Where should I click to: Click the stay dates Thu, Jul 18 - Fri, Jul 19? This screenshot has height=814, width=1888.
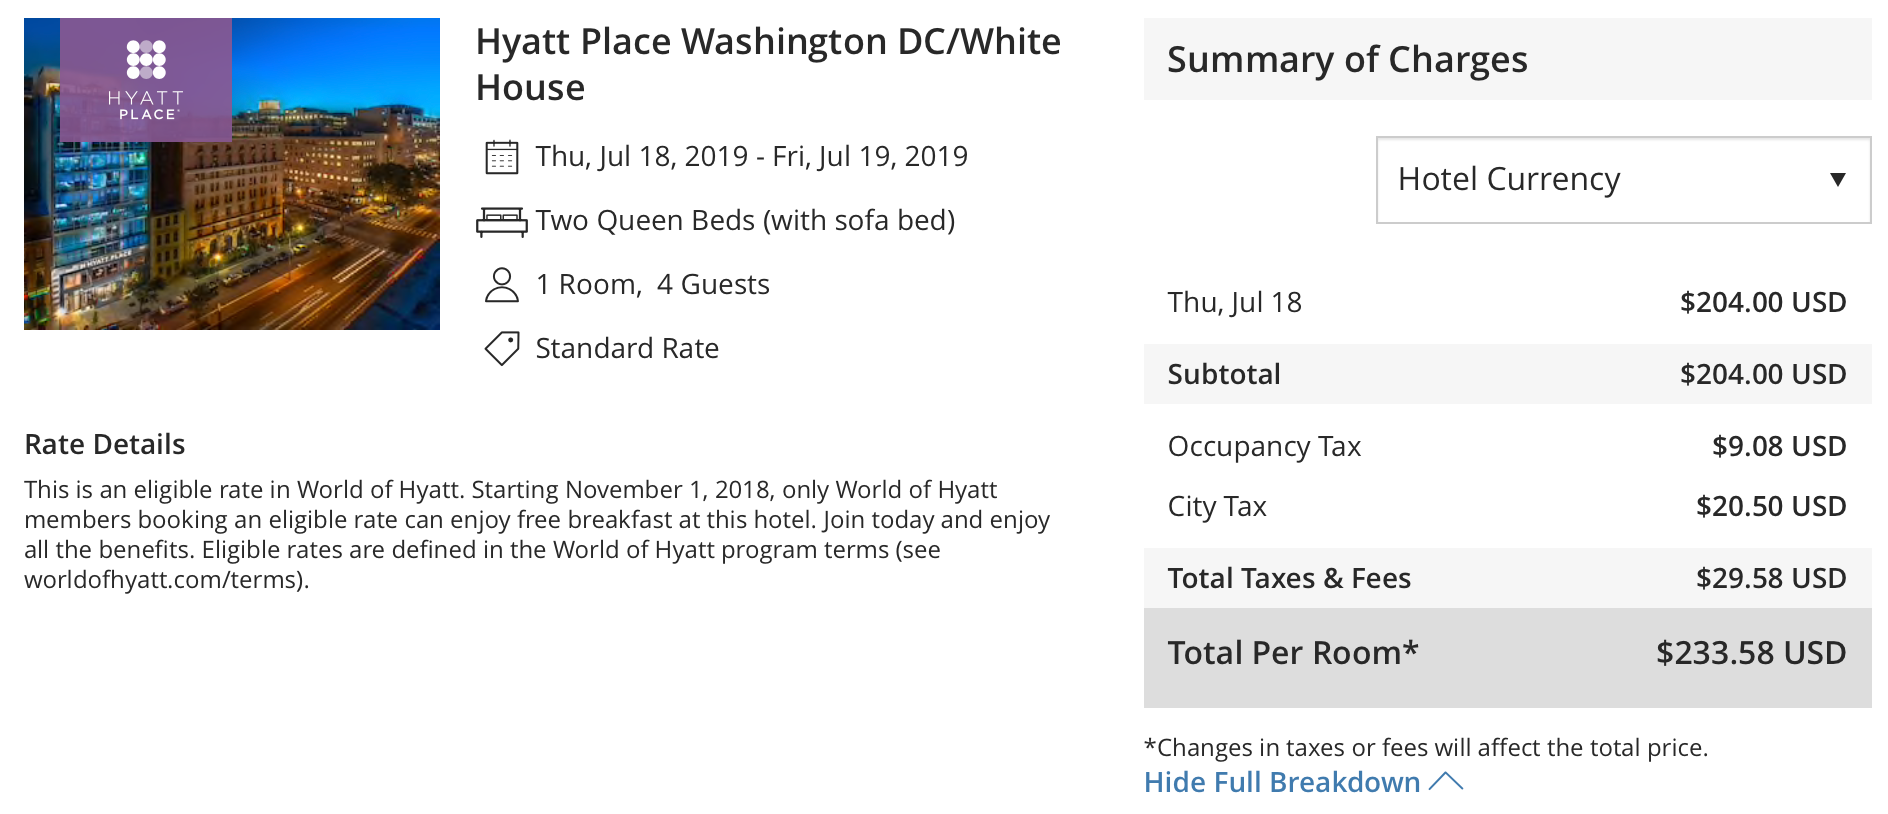point(751,157)
